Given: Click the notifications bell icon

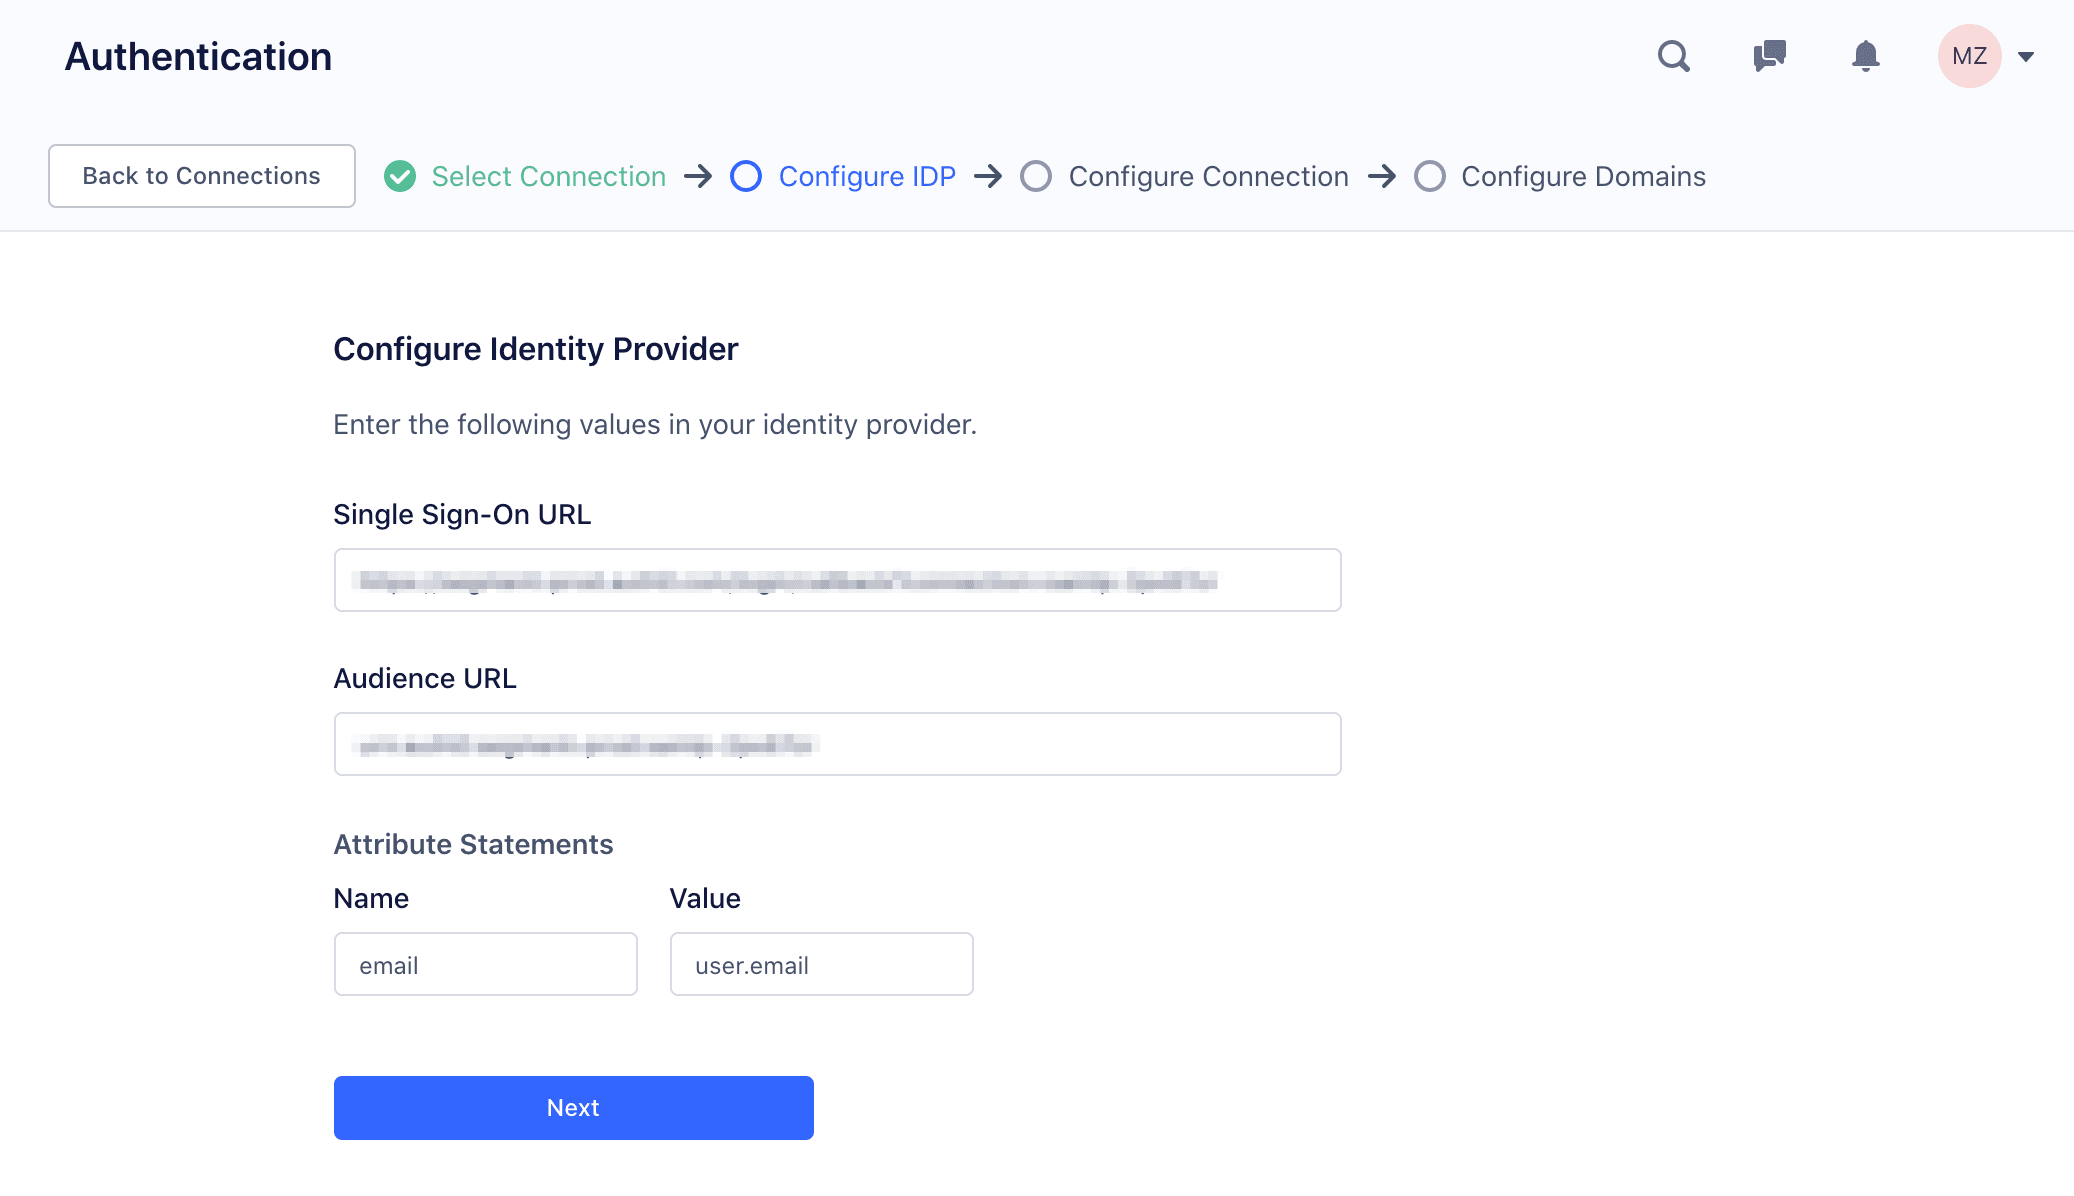Looking at the screenshot, I should click(x=1865, y=56).
